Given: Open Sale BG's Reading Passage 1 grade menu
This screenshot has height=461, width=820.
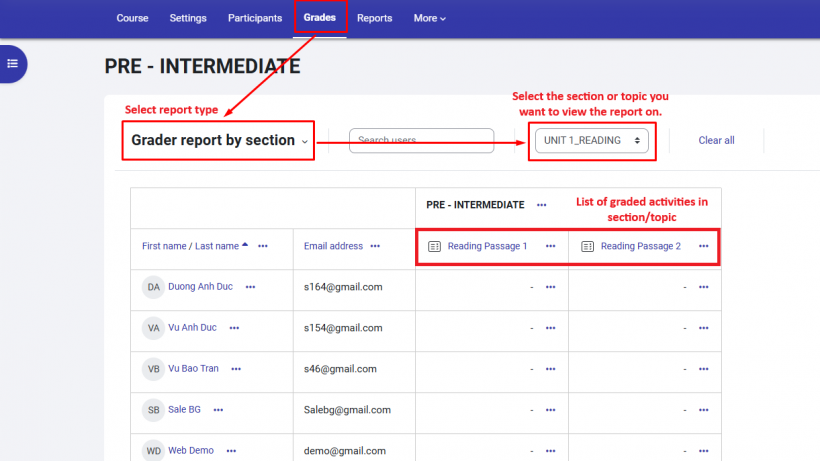Looking at the screenshot, I should tap(551, 410).
